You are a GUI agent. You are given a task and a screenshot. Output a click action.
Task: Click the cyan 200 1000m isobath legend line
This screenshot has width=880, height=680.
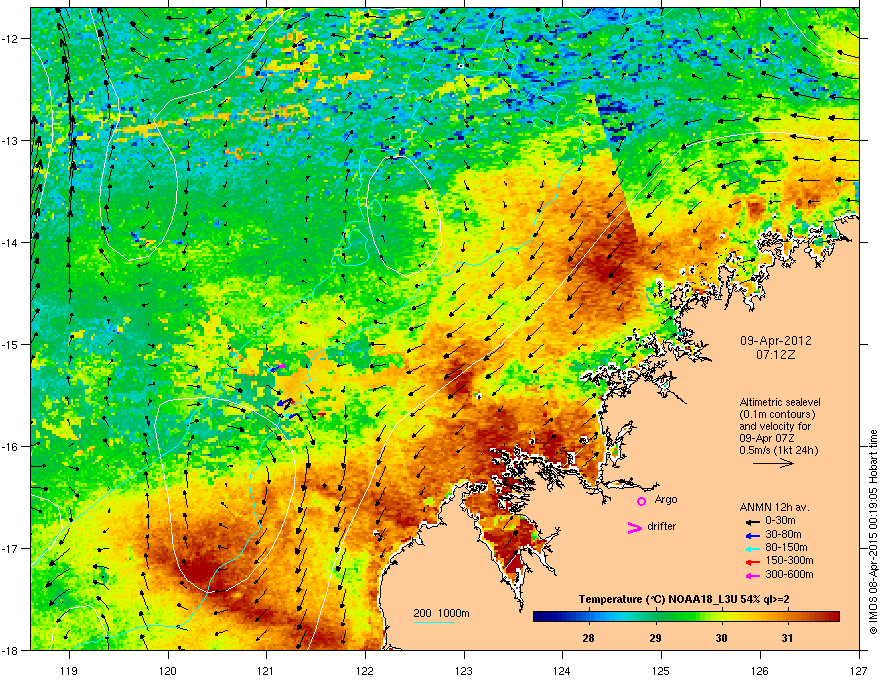434,622
